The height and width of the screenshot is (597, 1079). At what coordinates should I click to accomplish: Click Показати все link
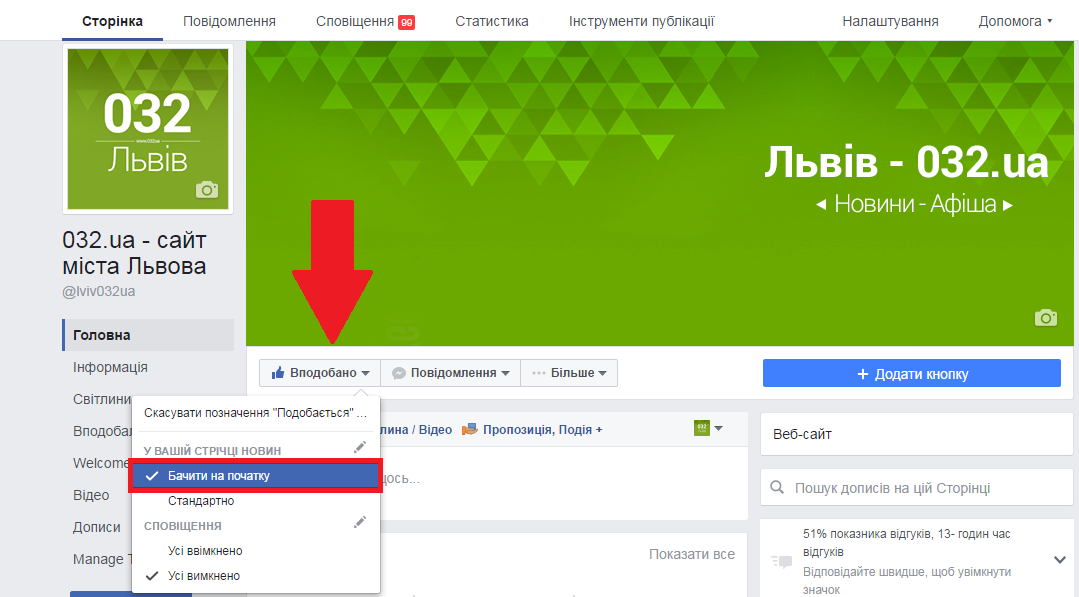[692, 554]
